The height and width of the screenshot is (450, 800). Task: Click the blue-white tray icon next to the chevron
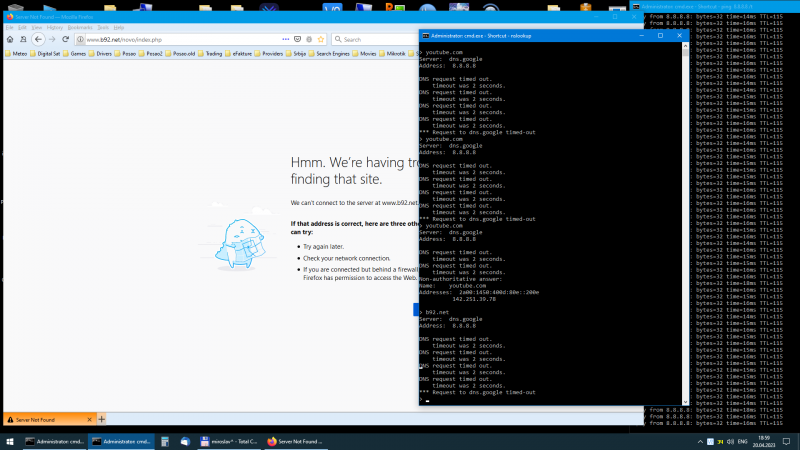(x=710, y=441)
